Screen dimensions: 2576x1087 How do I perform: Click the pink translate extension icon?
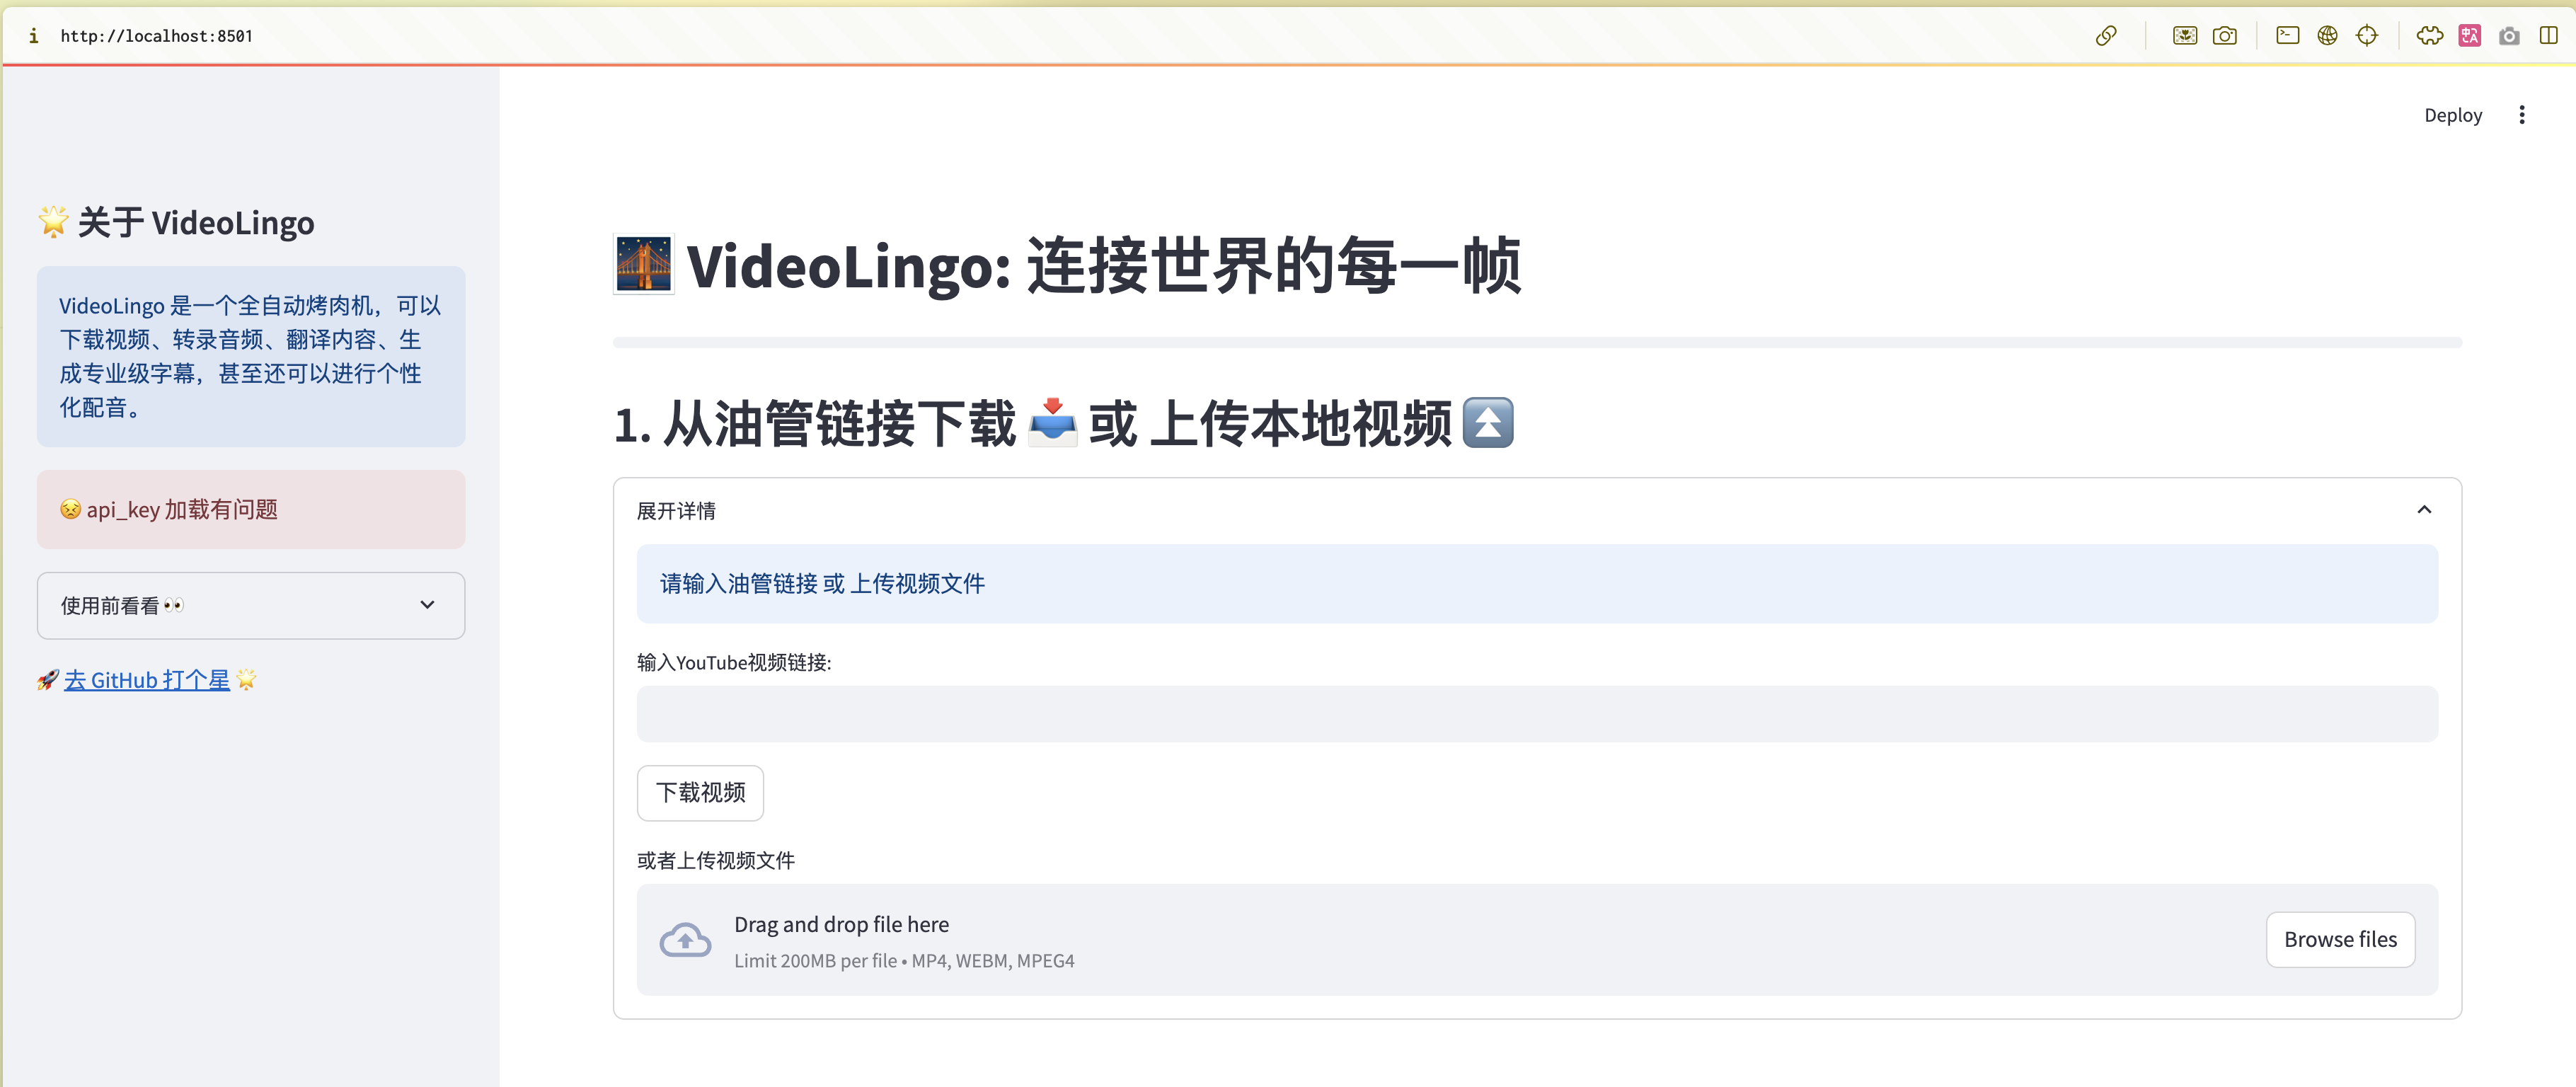(x=2470, y=36)
